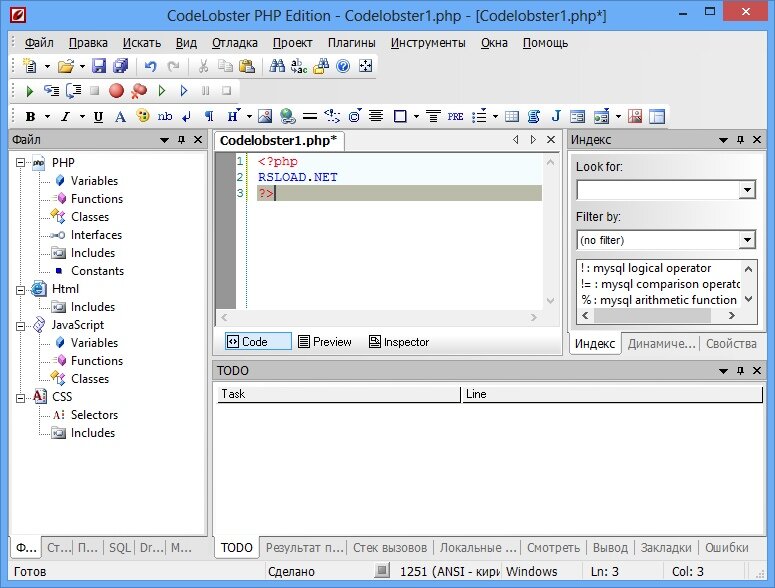
Task: Click the index list horizontal scrollbar right arrow
Action: coord(732,315)
